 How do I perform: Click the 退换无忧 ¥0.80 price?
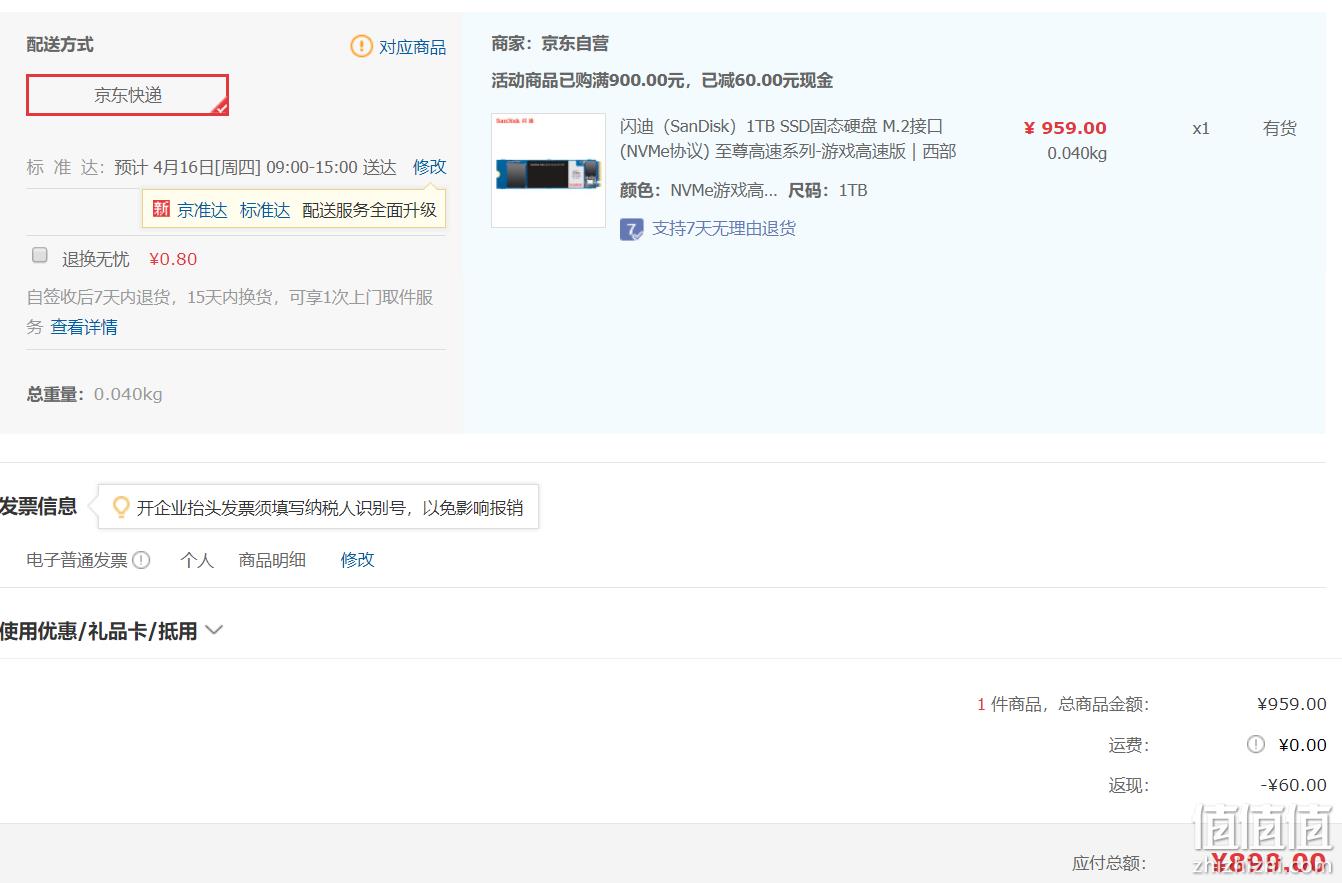tap(173, 259)
